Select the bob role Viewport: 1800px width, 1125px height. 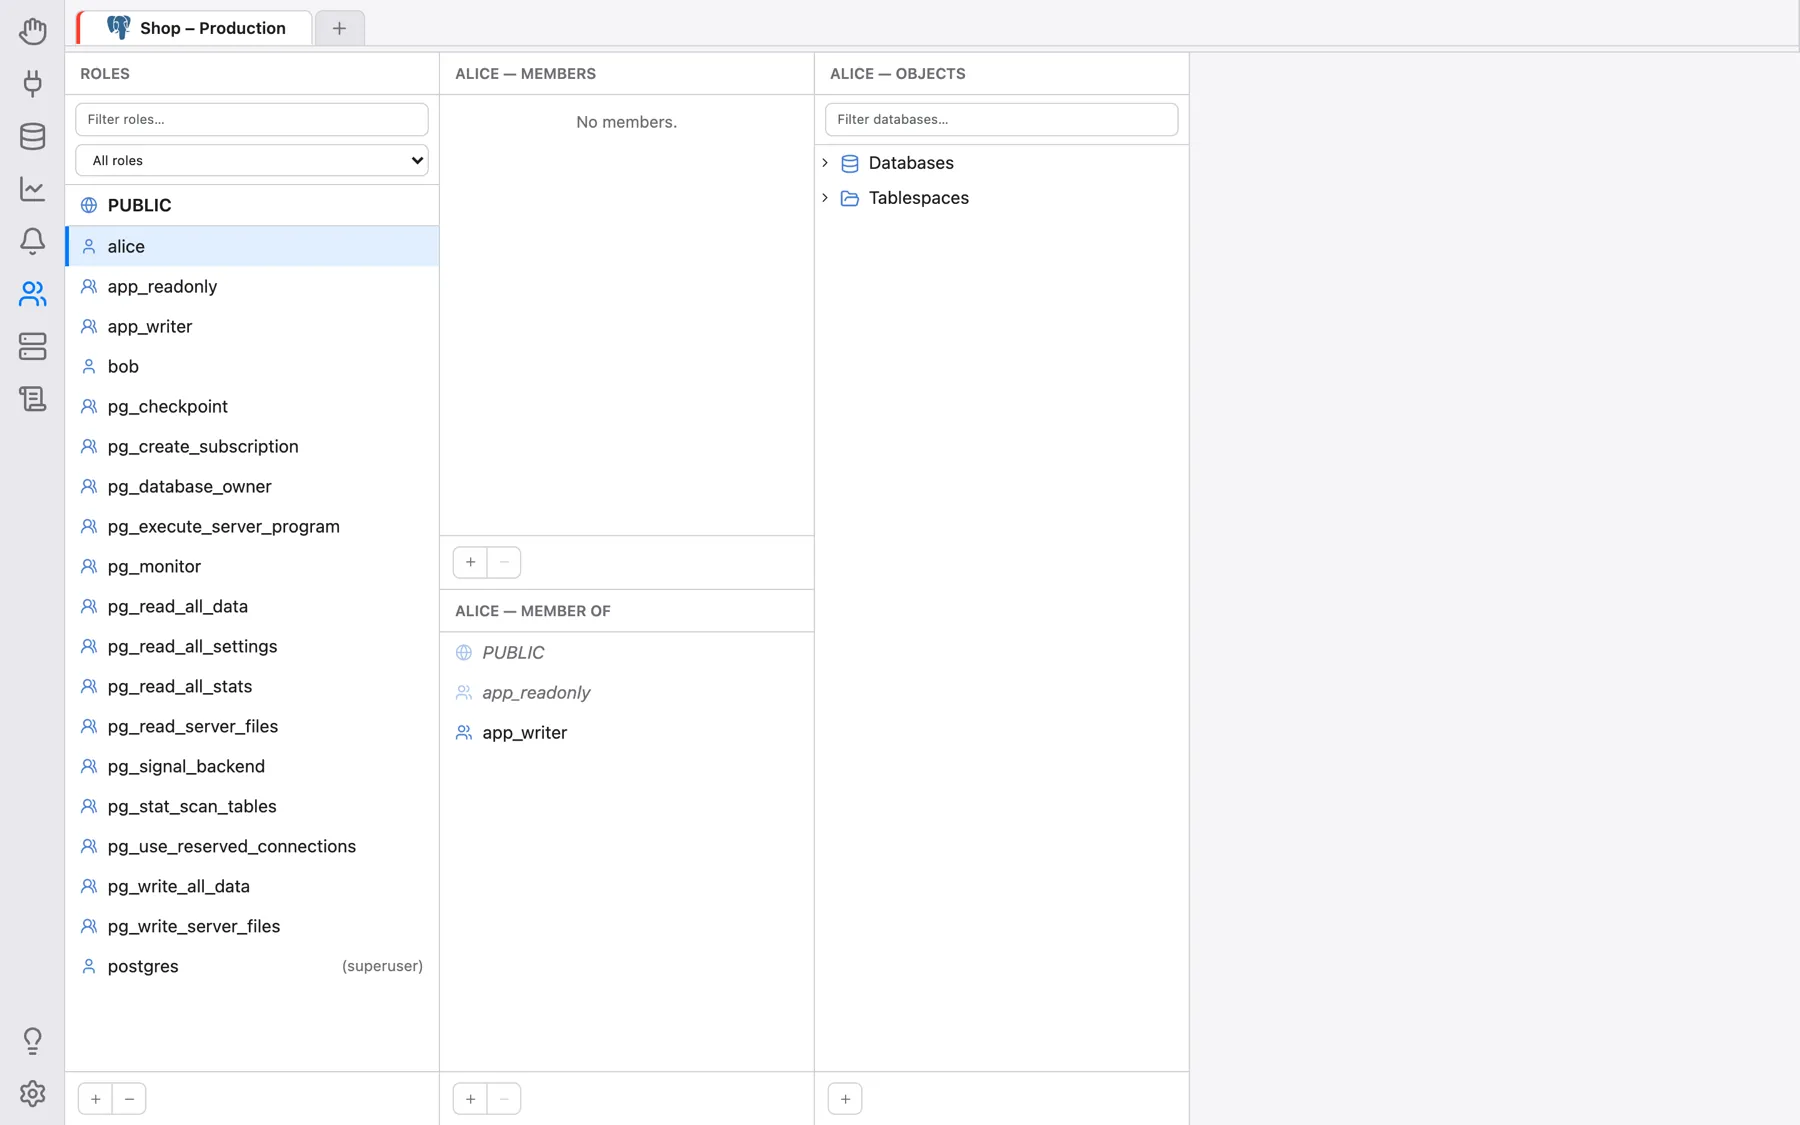252,366
